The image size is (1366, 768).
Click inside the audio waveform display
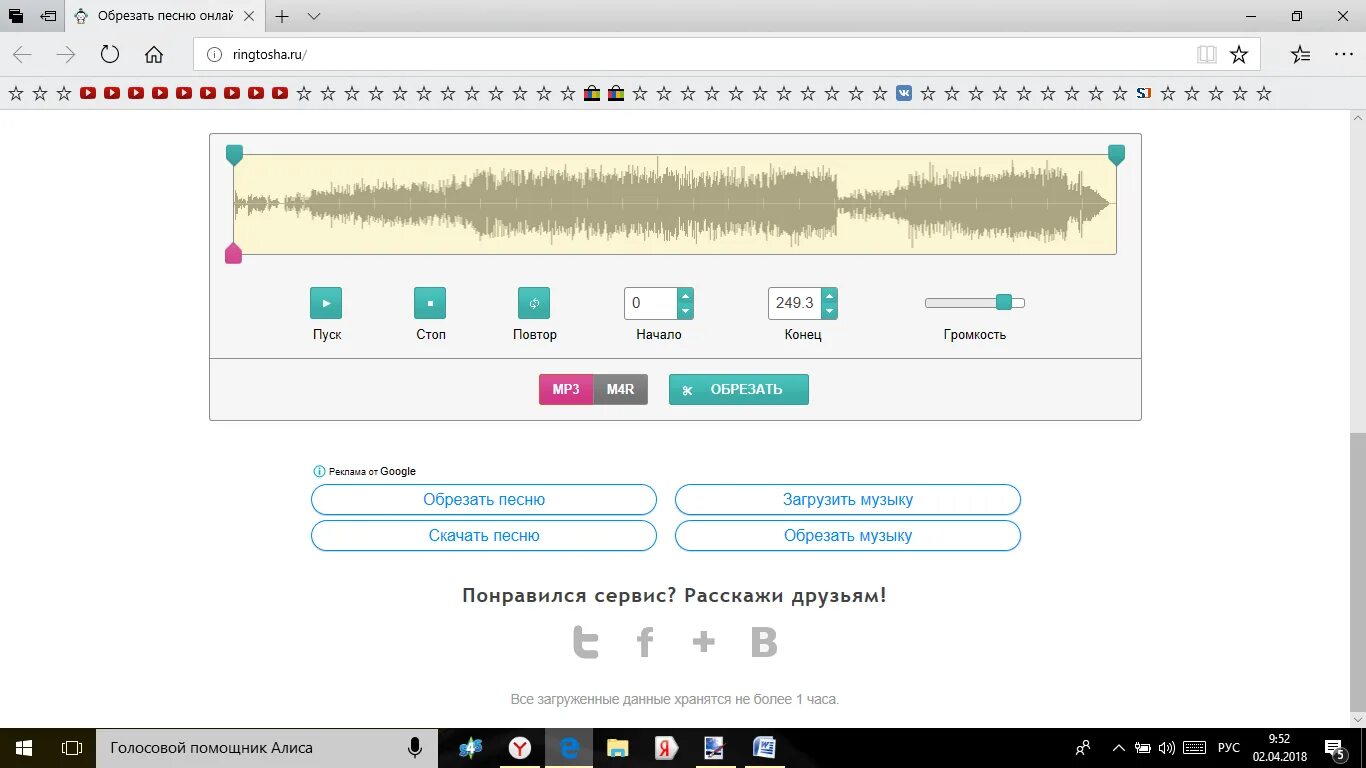pyautogui.click(x=675, y=204)
